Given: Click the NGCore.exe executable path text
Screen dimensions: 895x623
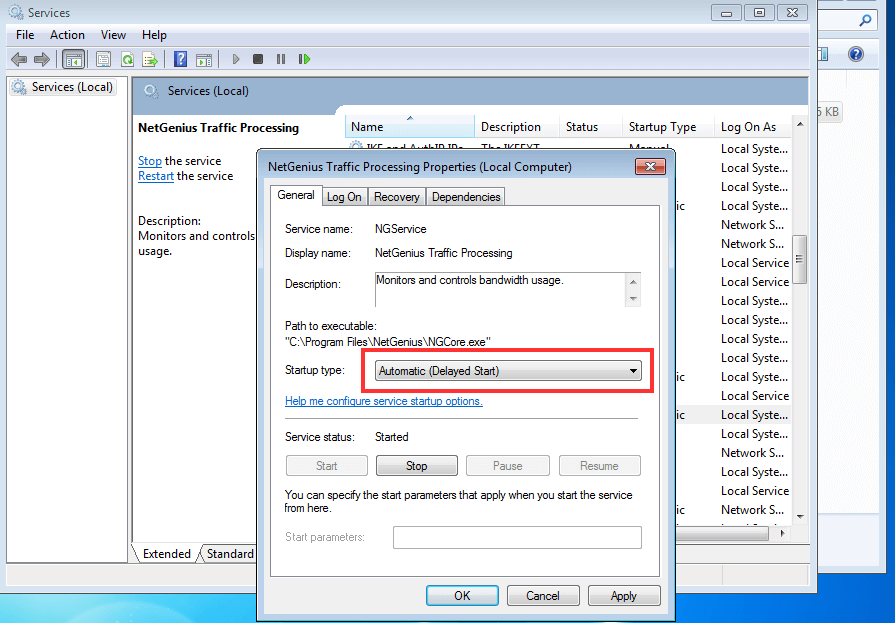Looking at the screenshot, I should pos(388,342).
